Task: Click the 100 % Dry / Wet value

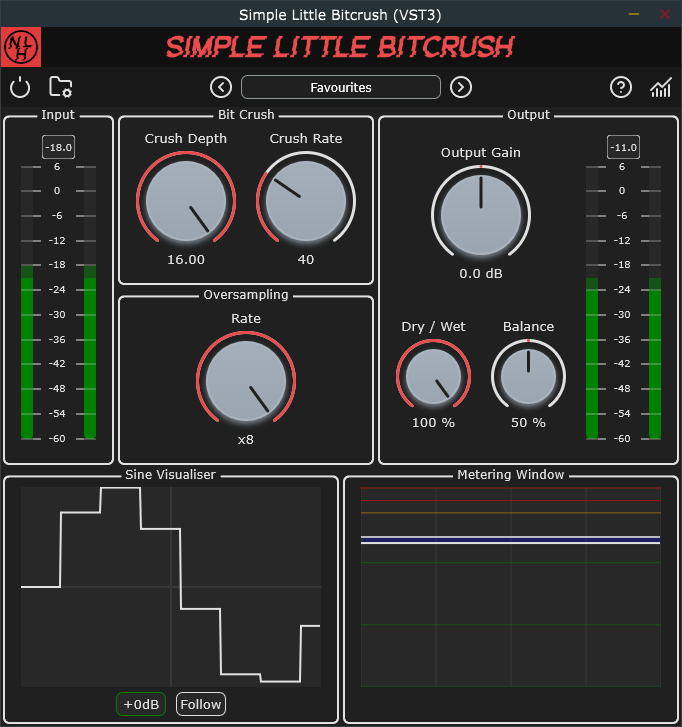Action: click(433, 423)
